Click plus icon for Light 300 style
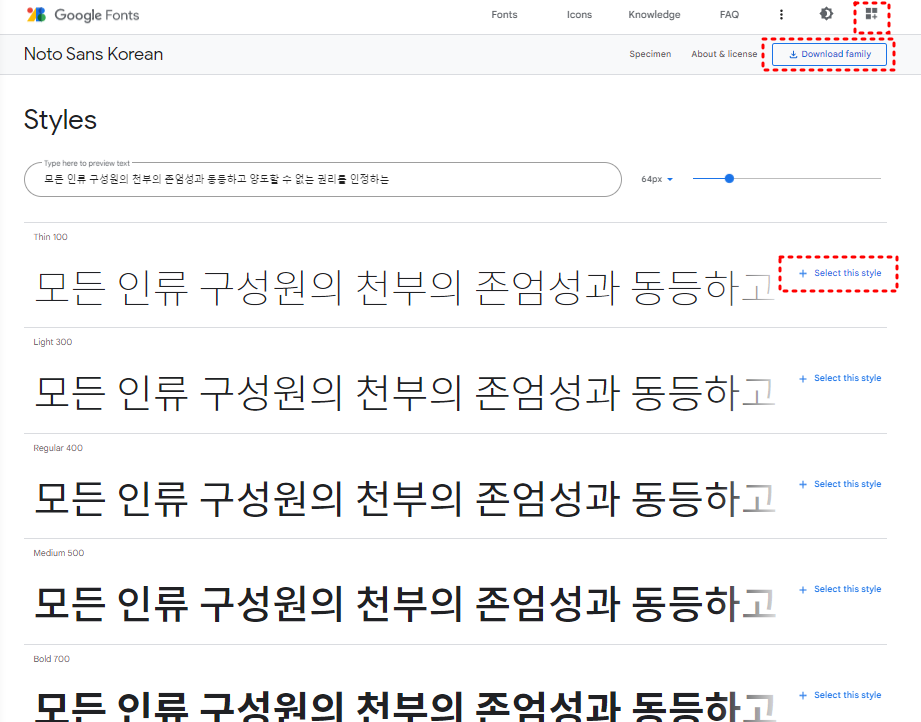This screenshot has height=722, width=921. [803, 379]
